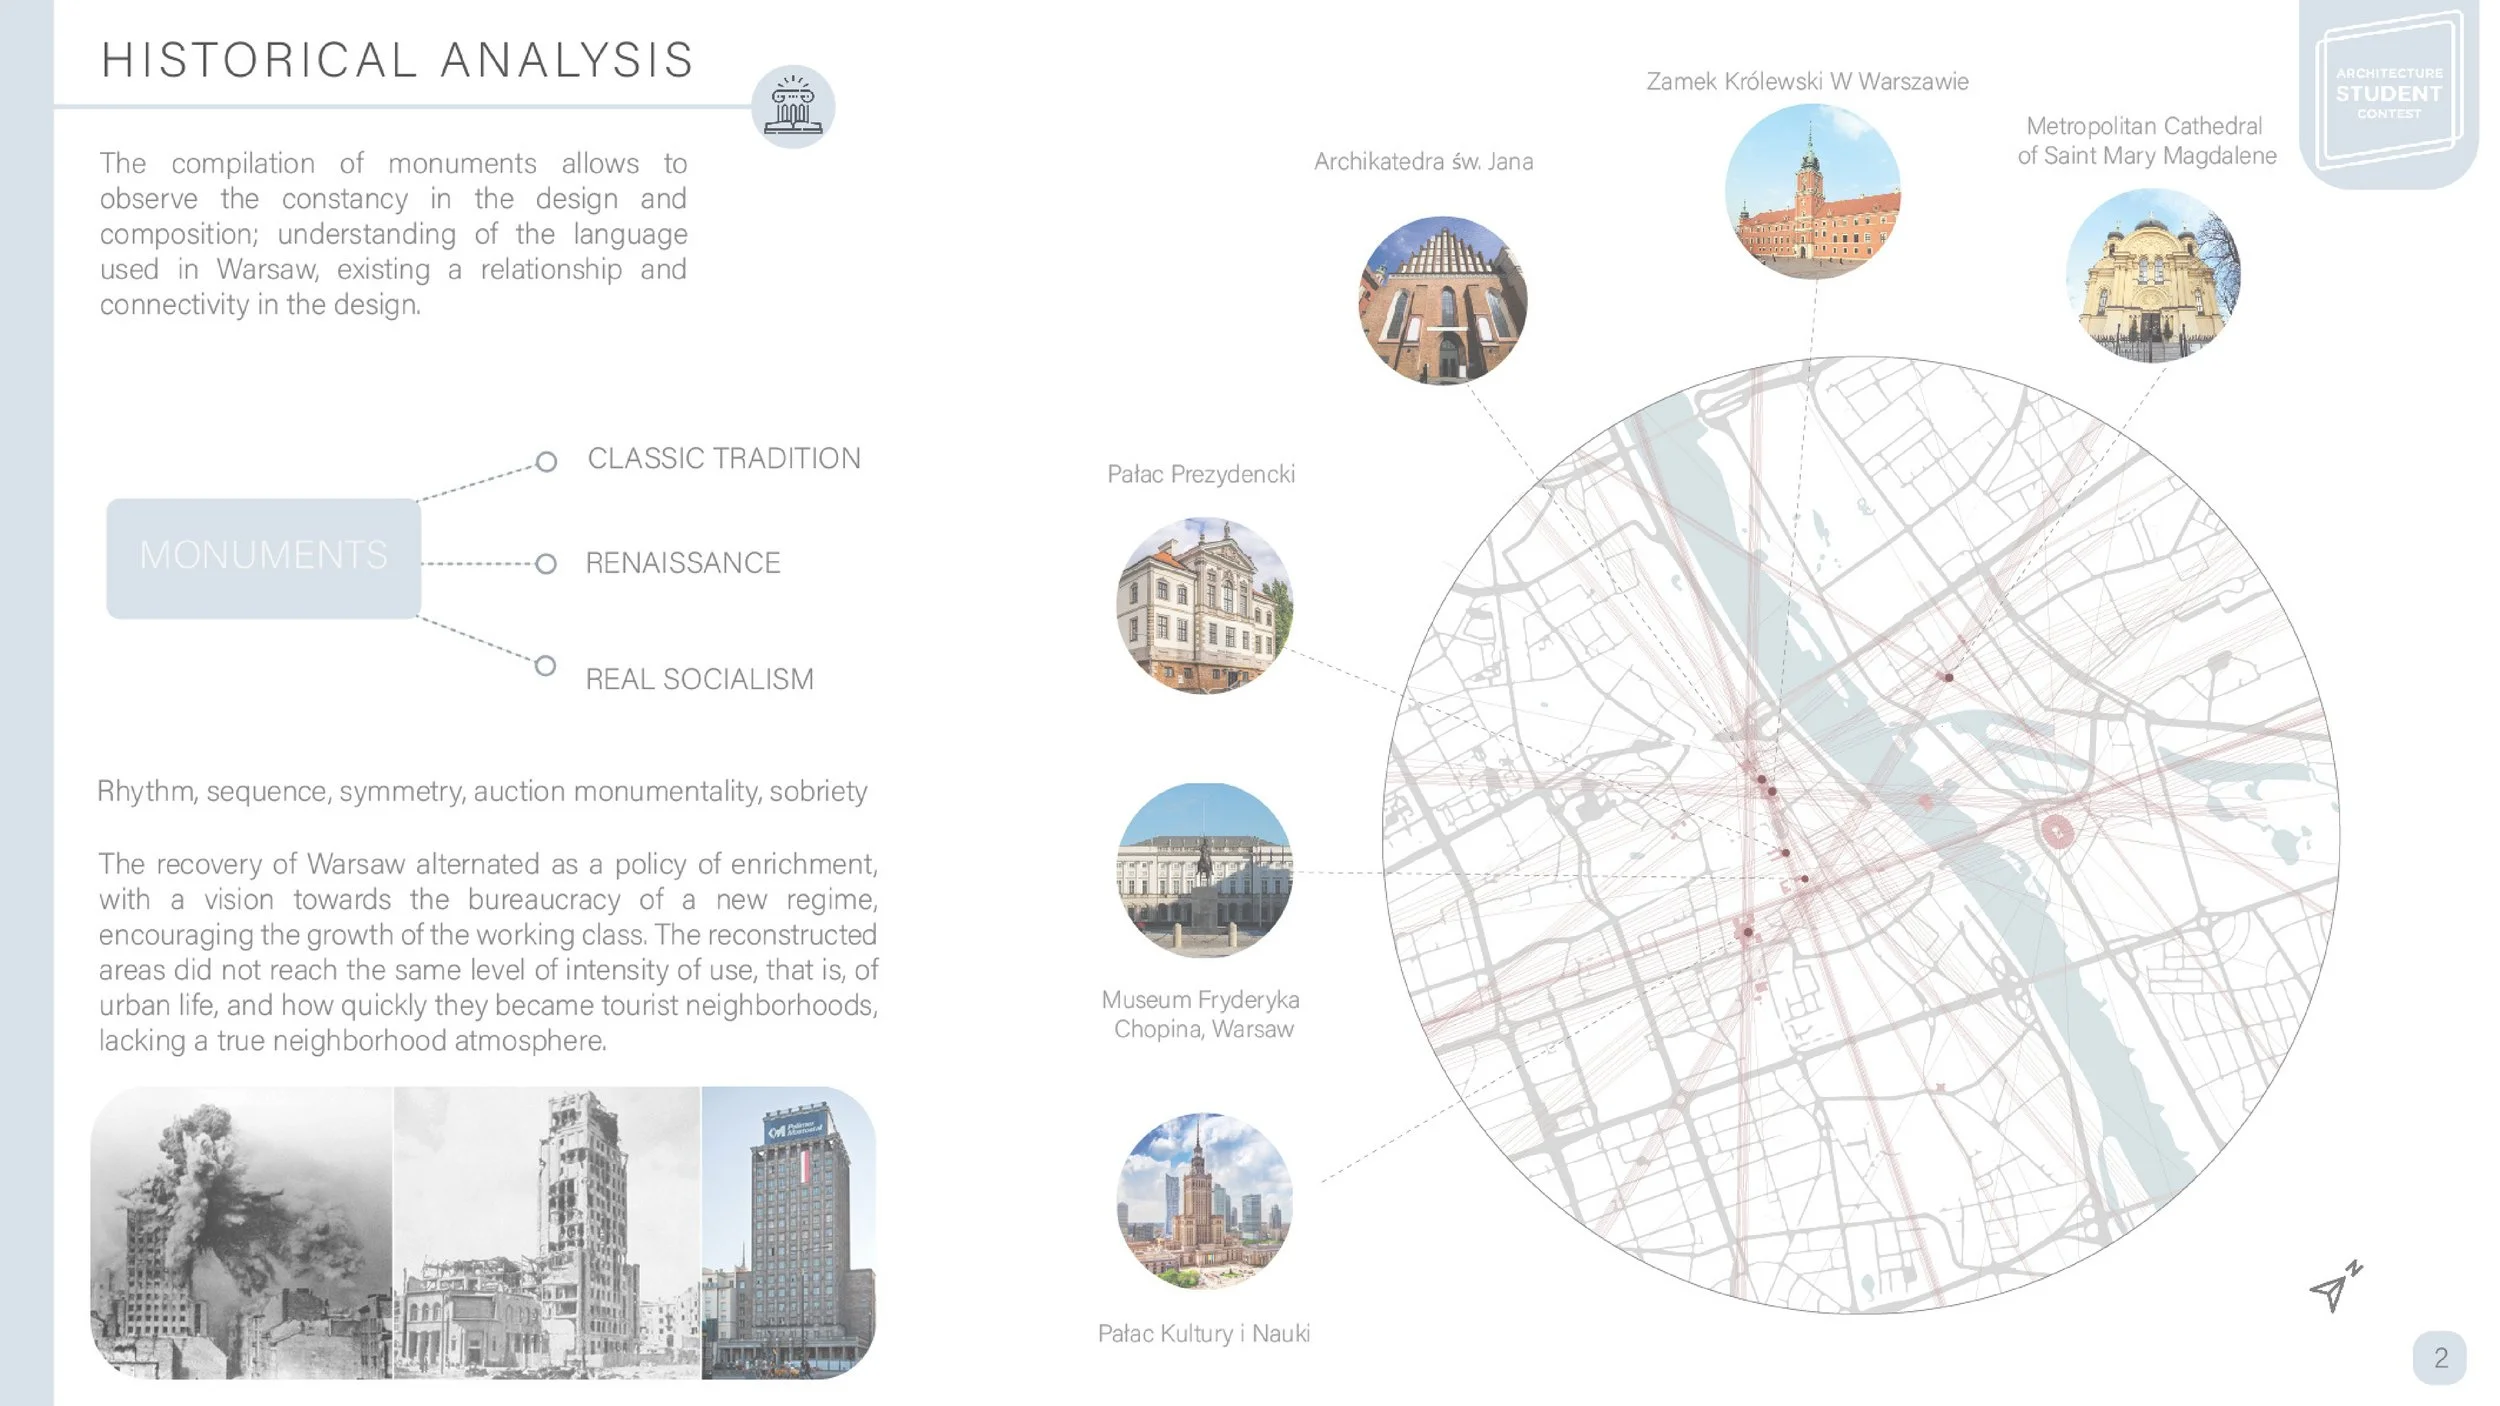Screen dimensions: 2500x1406
Task: Select the Pałac Kultury i Nauki circular photo
Action: tap(1204, 1200)
